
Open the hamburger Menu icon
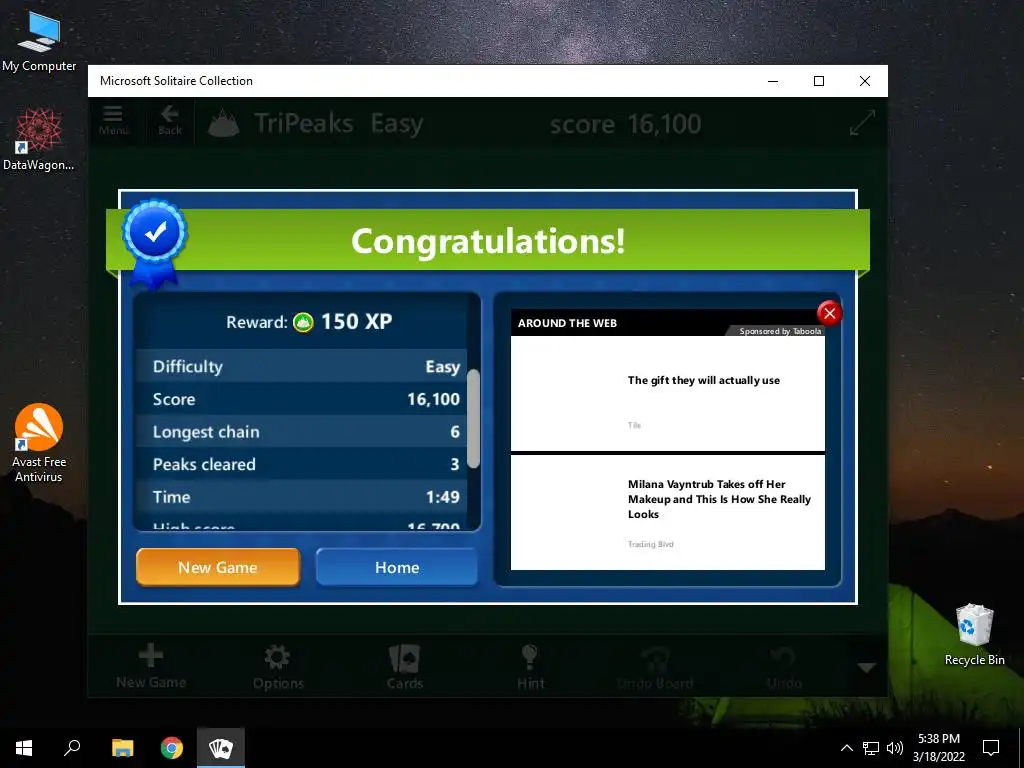coord(113,120)
